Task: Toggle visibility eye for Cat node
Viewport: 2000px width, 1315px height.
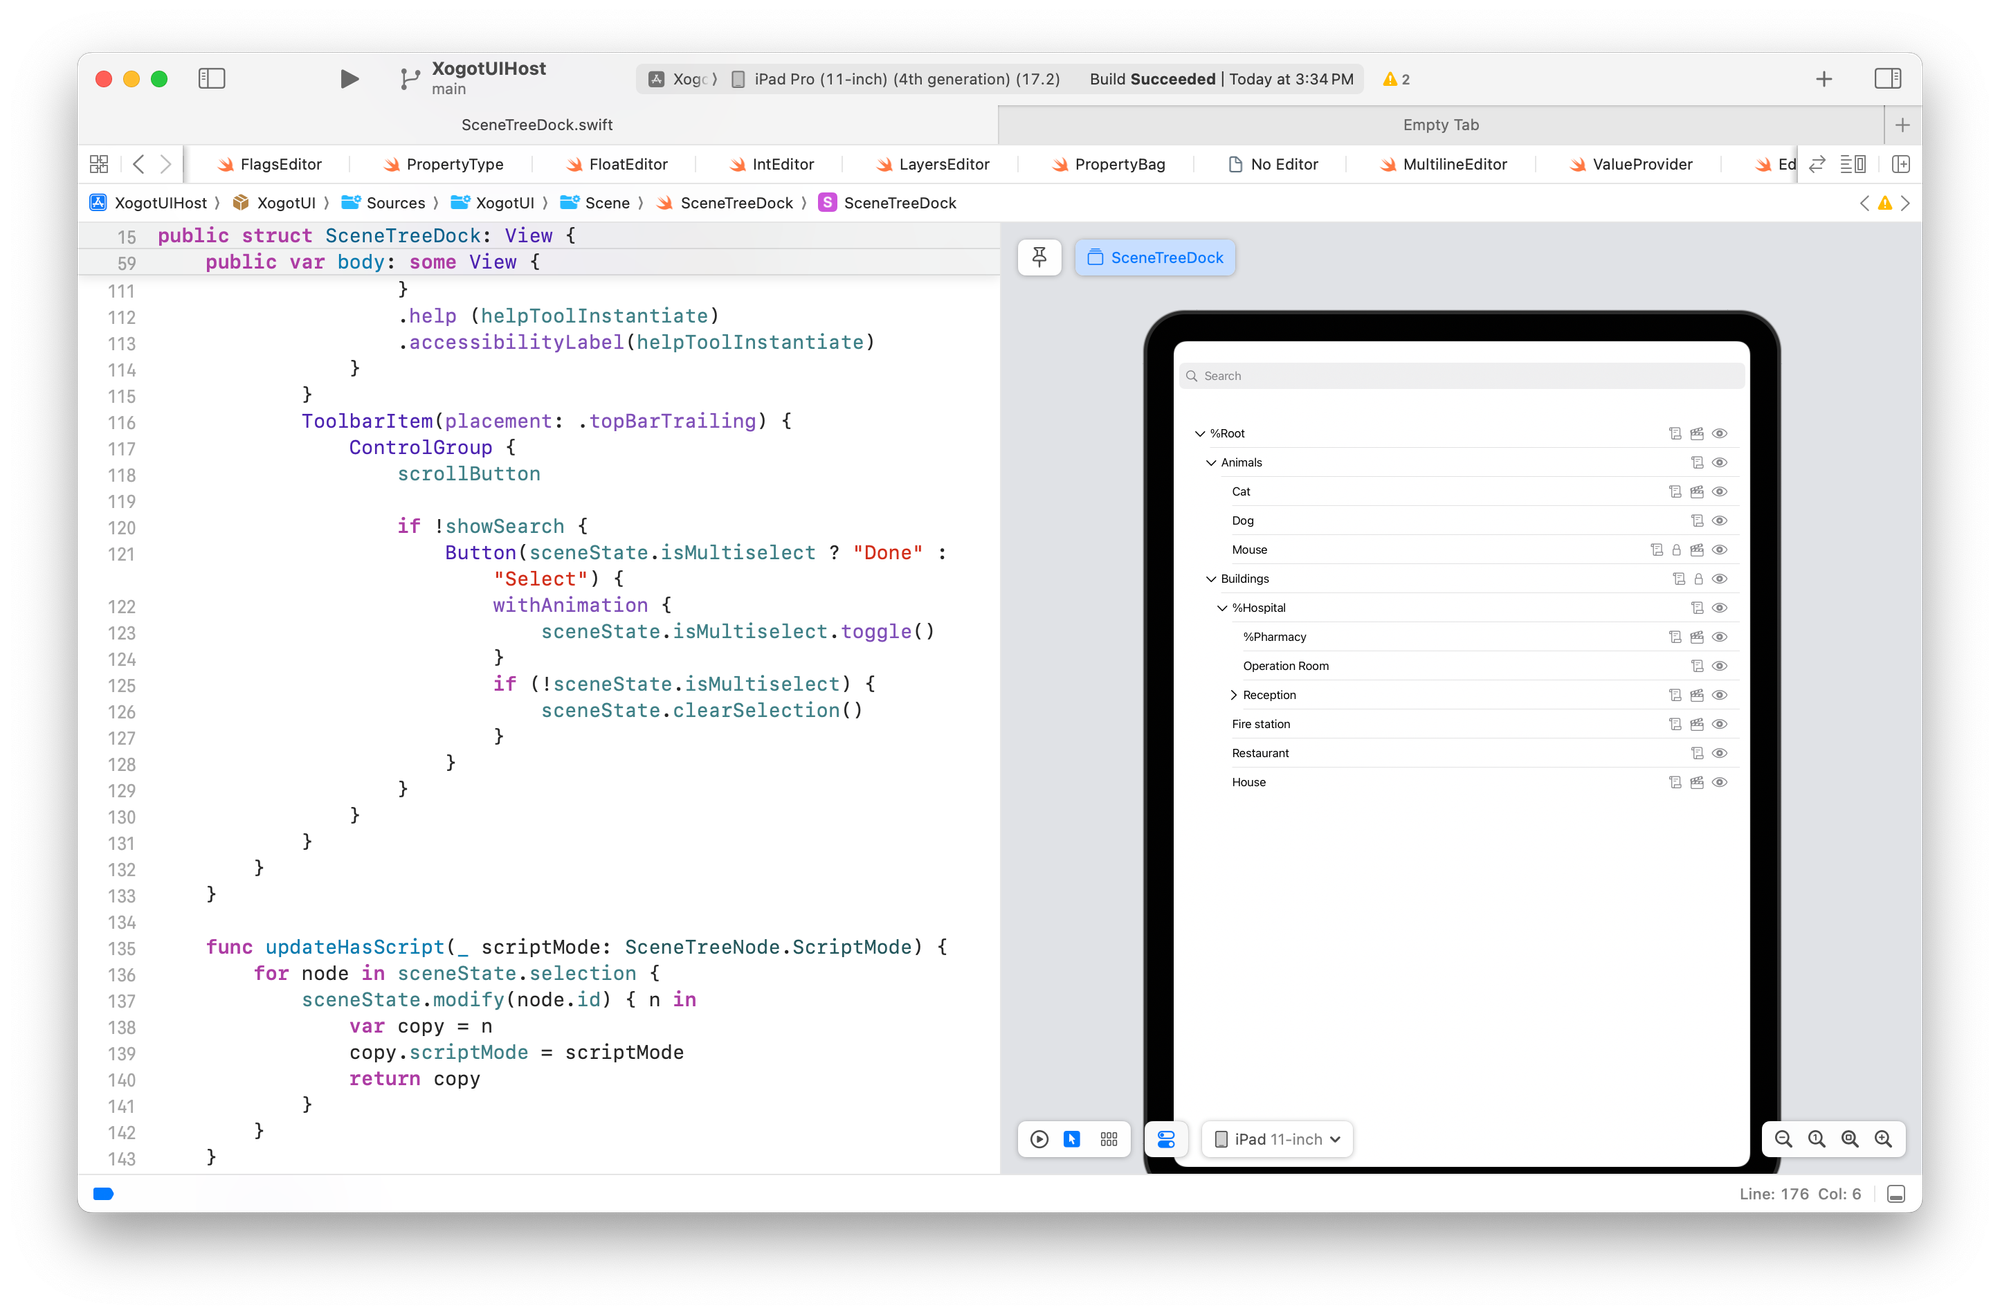Action: (1720, 492)
